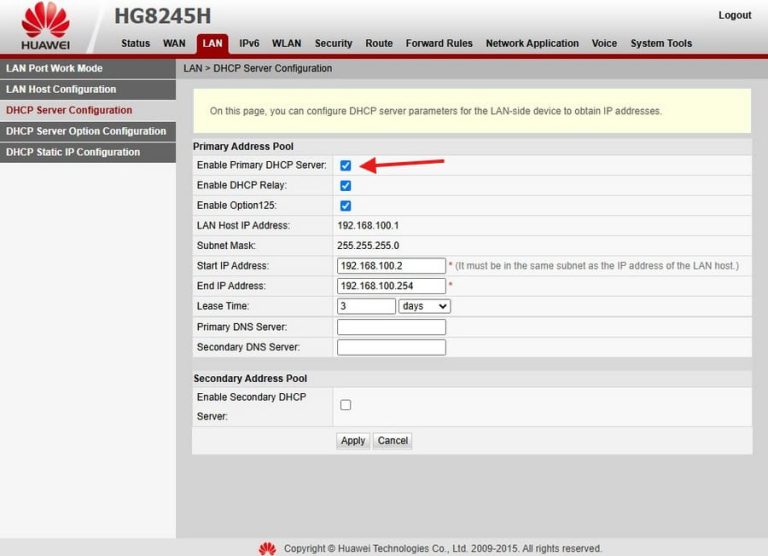Enable Secondary DHCP Server checkbox
768x556 pixels.
tap(345, 405)
